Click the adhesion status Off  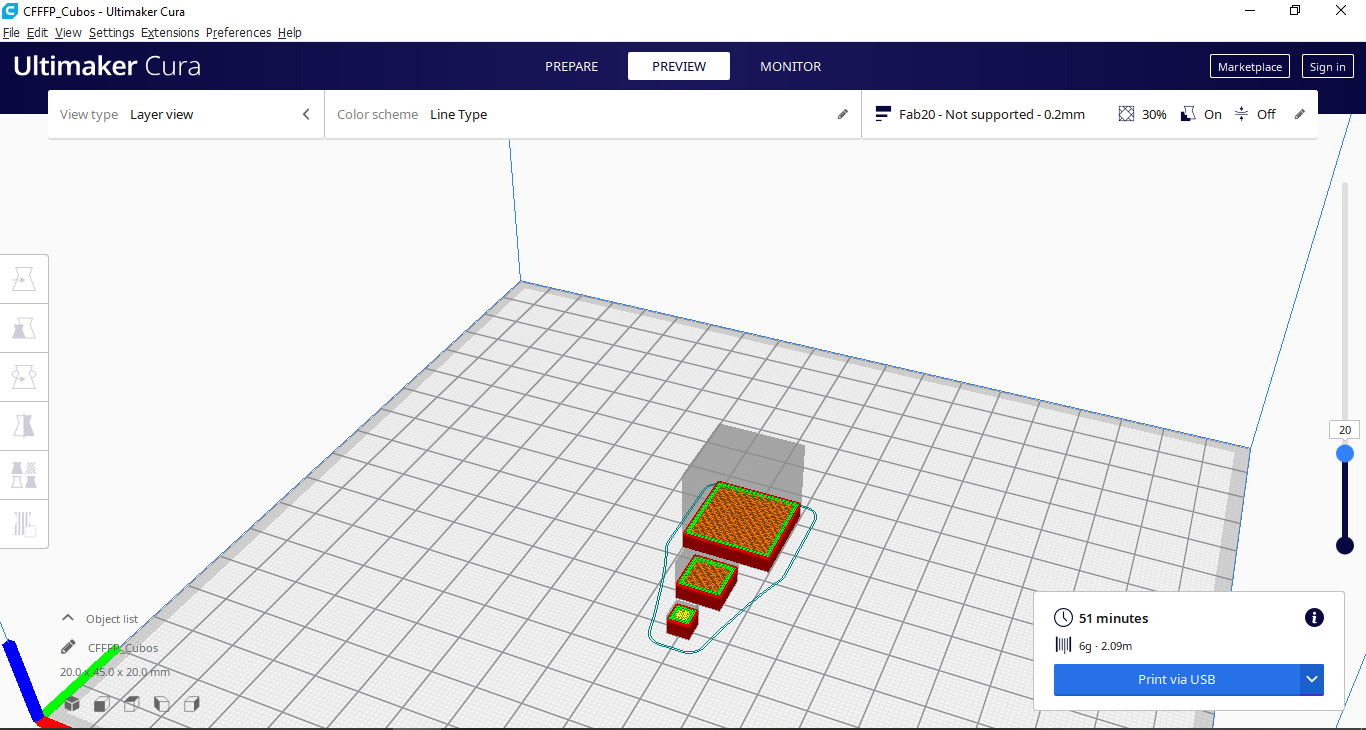pyautogui.click(x=1266, y=115)
